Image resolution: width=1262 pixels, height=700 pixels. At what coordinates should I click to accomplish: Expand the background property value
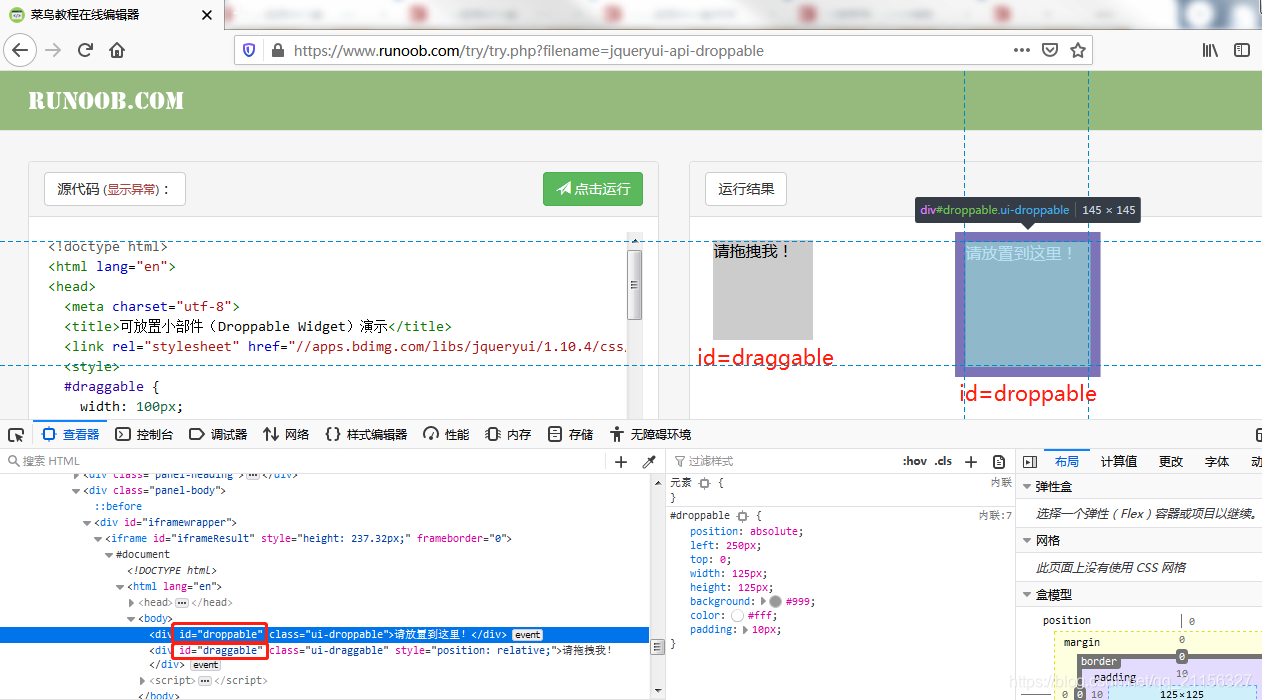point(761,602)
